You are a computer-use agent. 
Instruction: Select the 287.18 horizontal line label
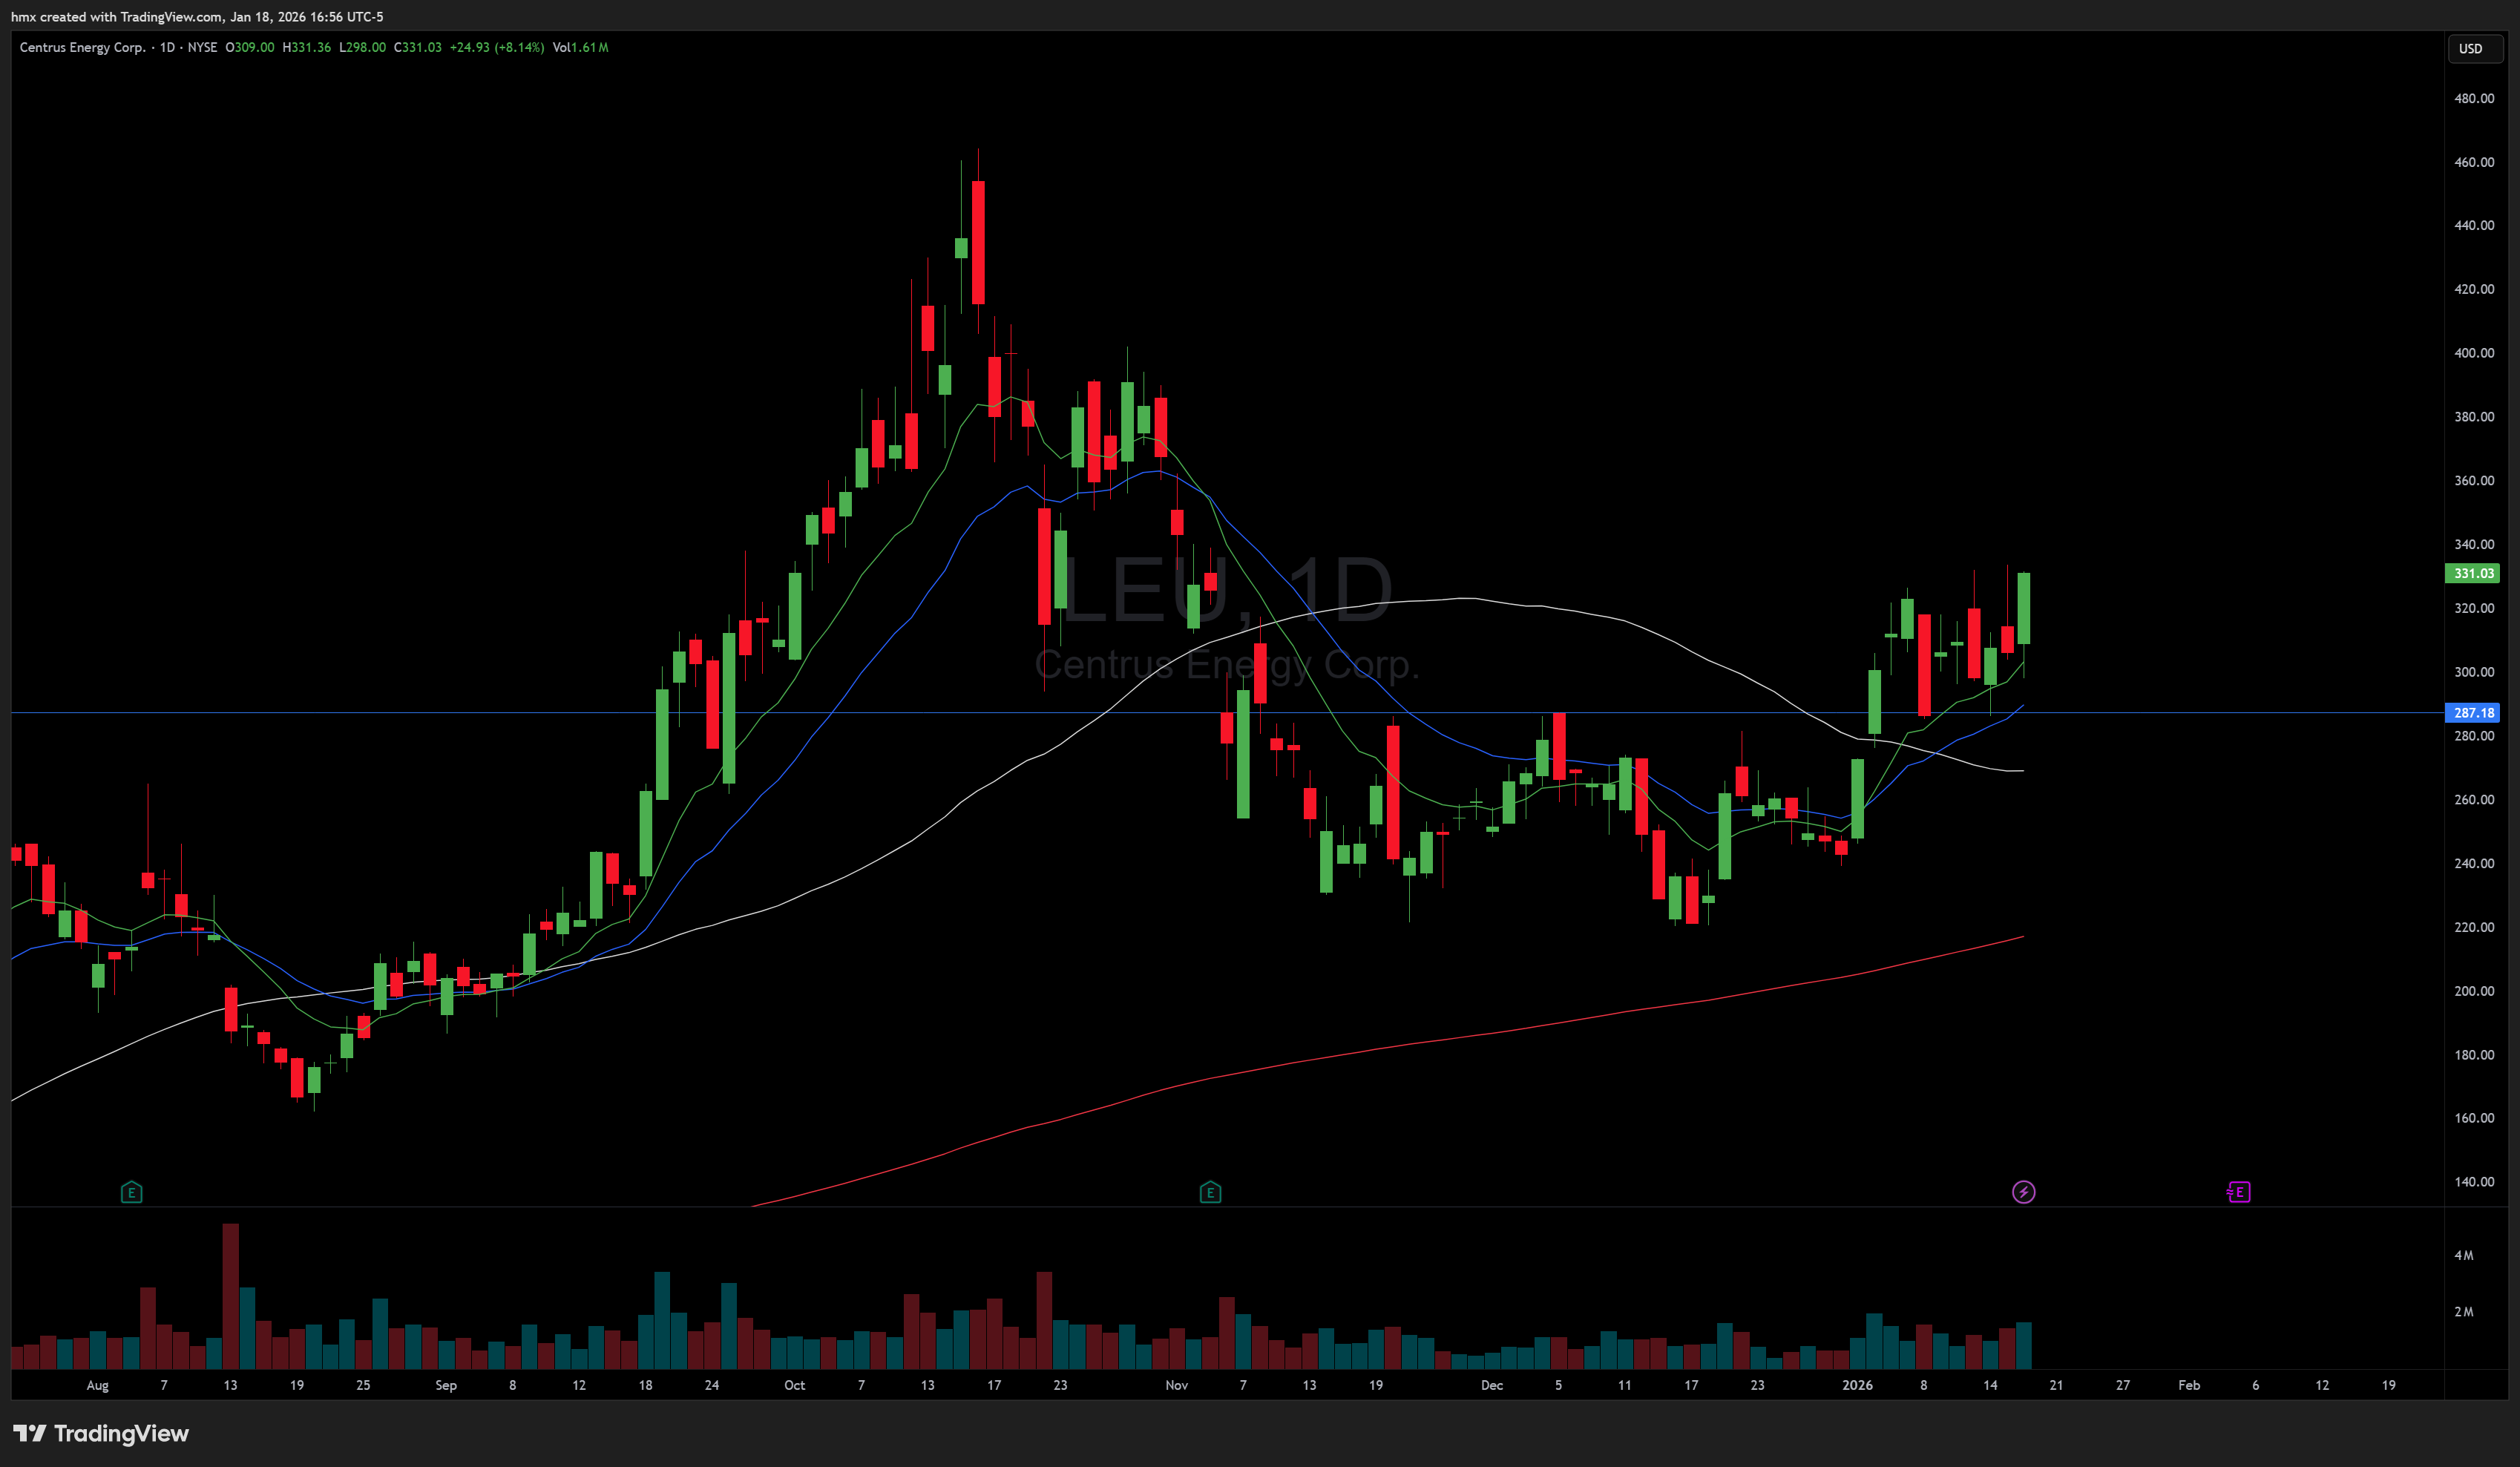point(2472,713)
